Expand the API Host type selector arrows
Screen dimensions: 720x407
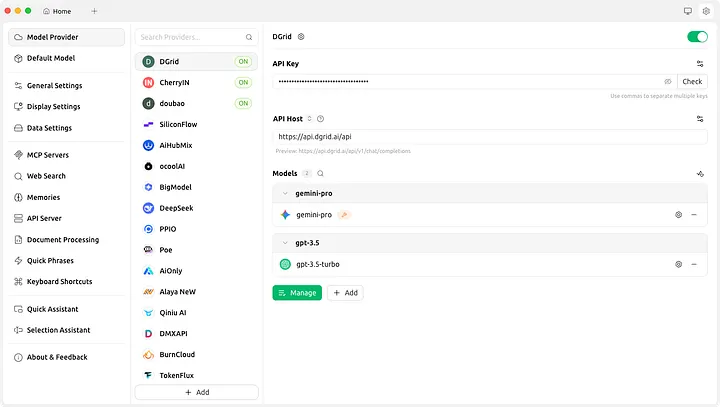[309, 119]
